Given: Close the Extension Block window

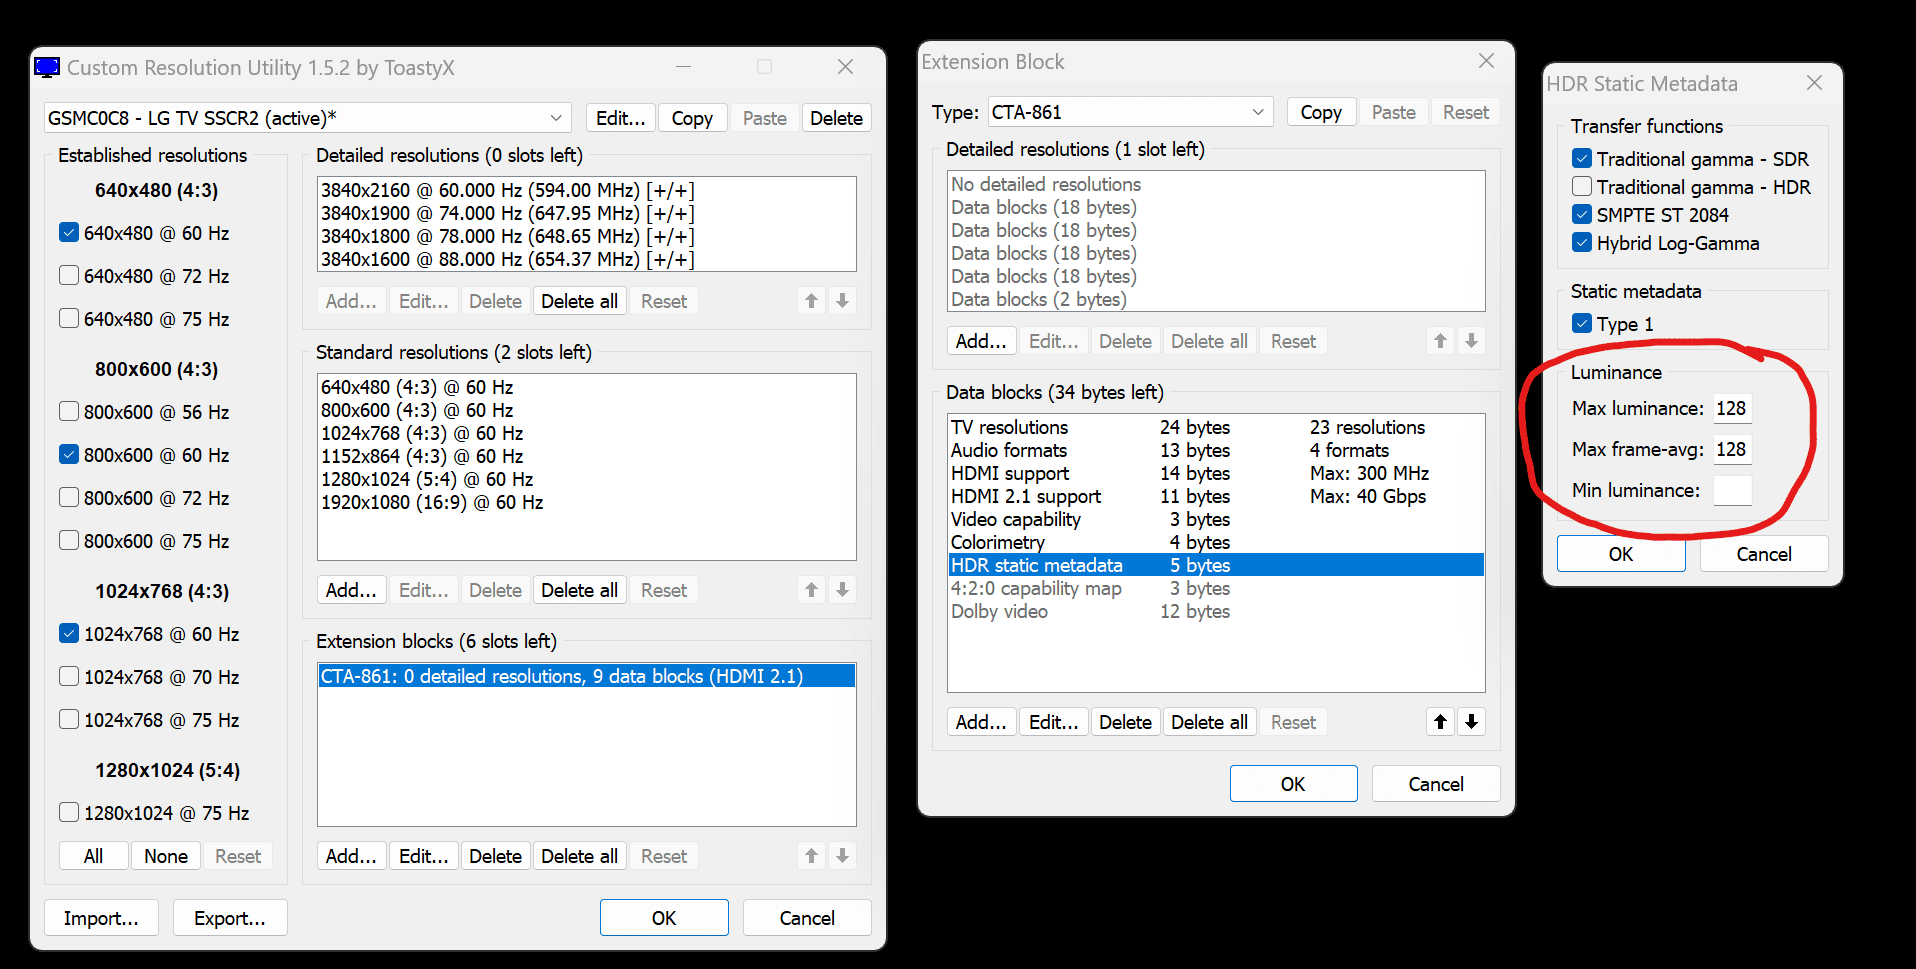Looking at the screenshot, I should (1487, 61).
